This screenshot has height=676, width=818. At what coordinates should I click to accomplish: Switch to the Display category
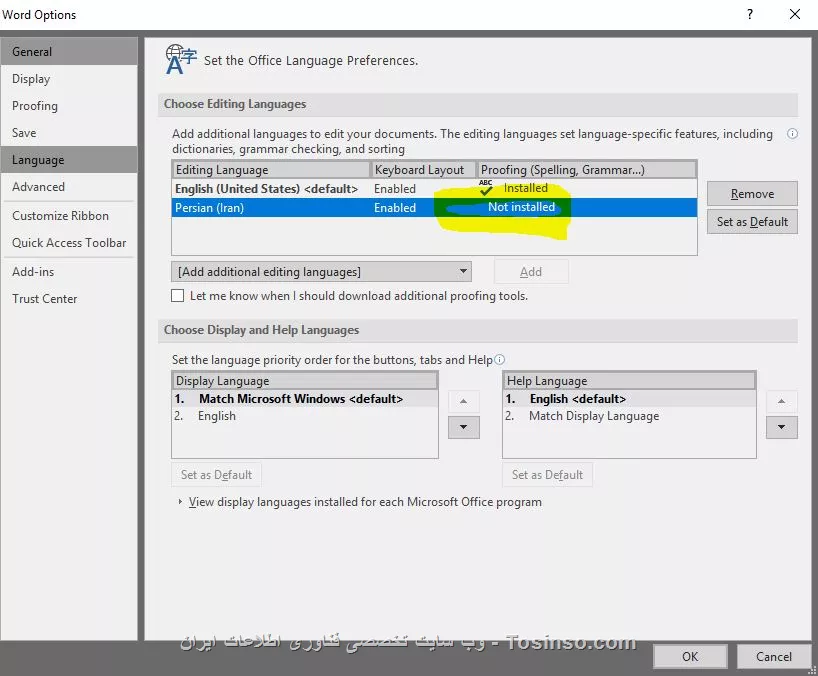(x=69, y=79)
